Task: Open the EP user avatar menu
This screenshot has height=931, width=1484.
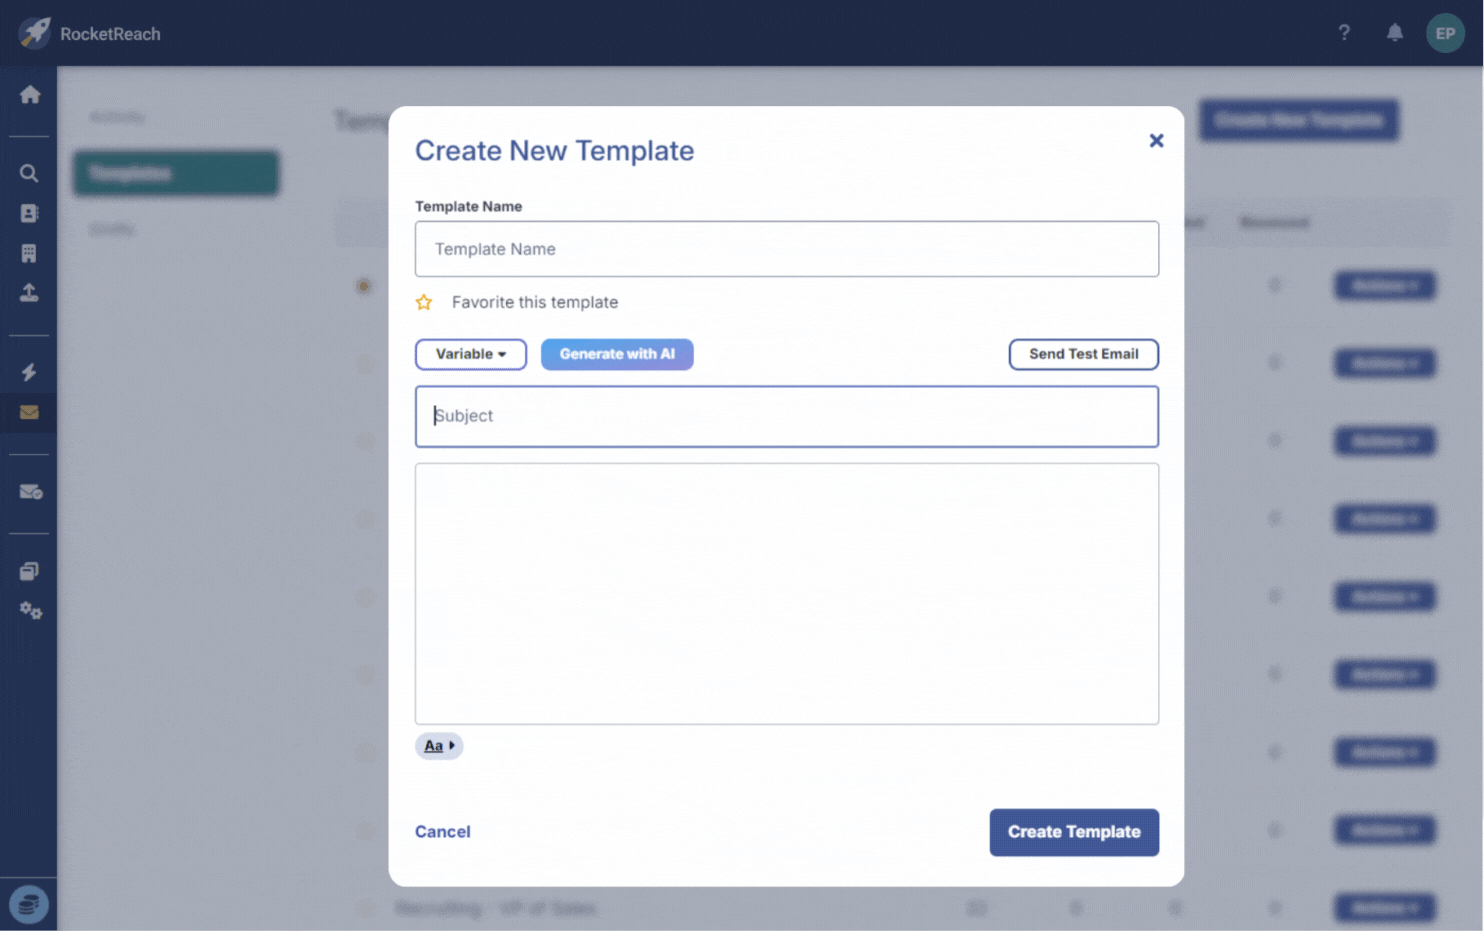Action: coord(1444,33)
